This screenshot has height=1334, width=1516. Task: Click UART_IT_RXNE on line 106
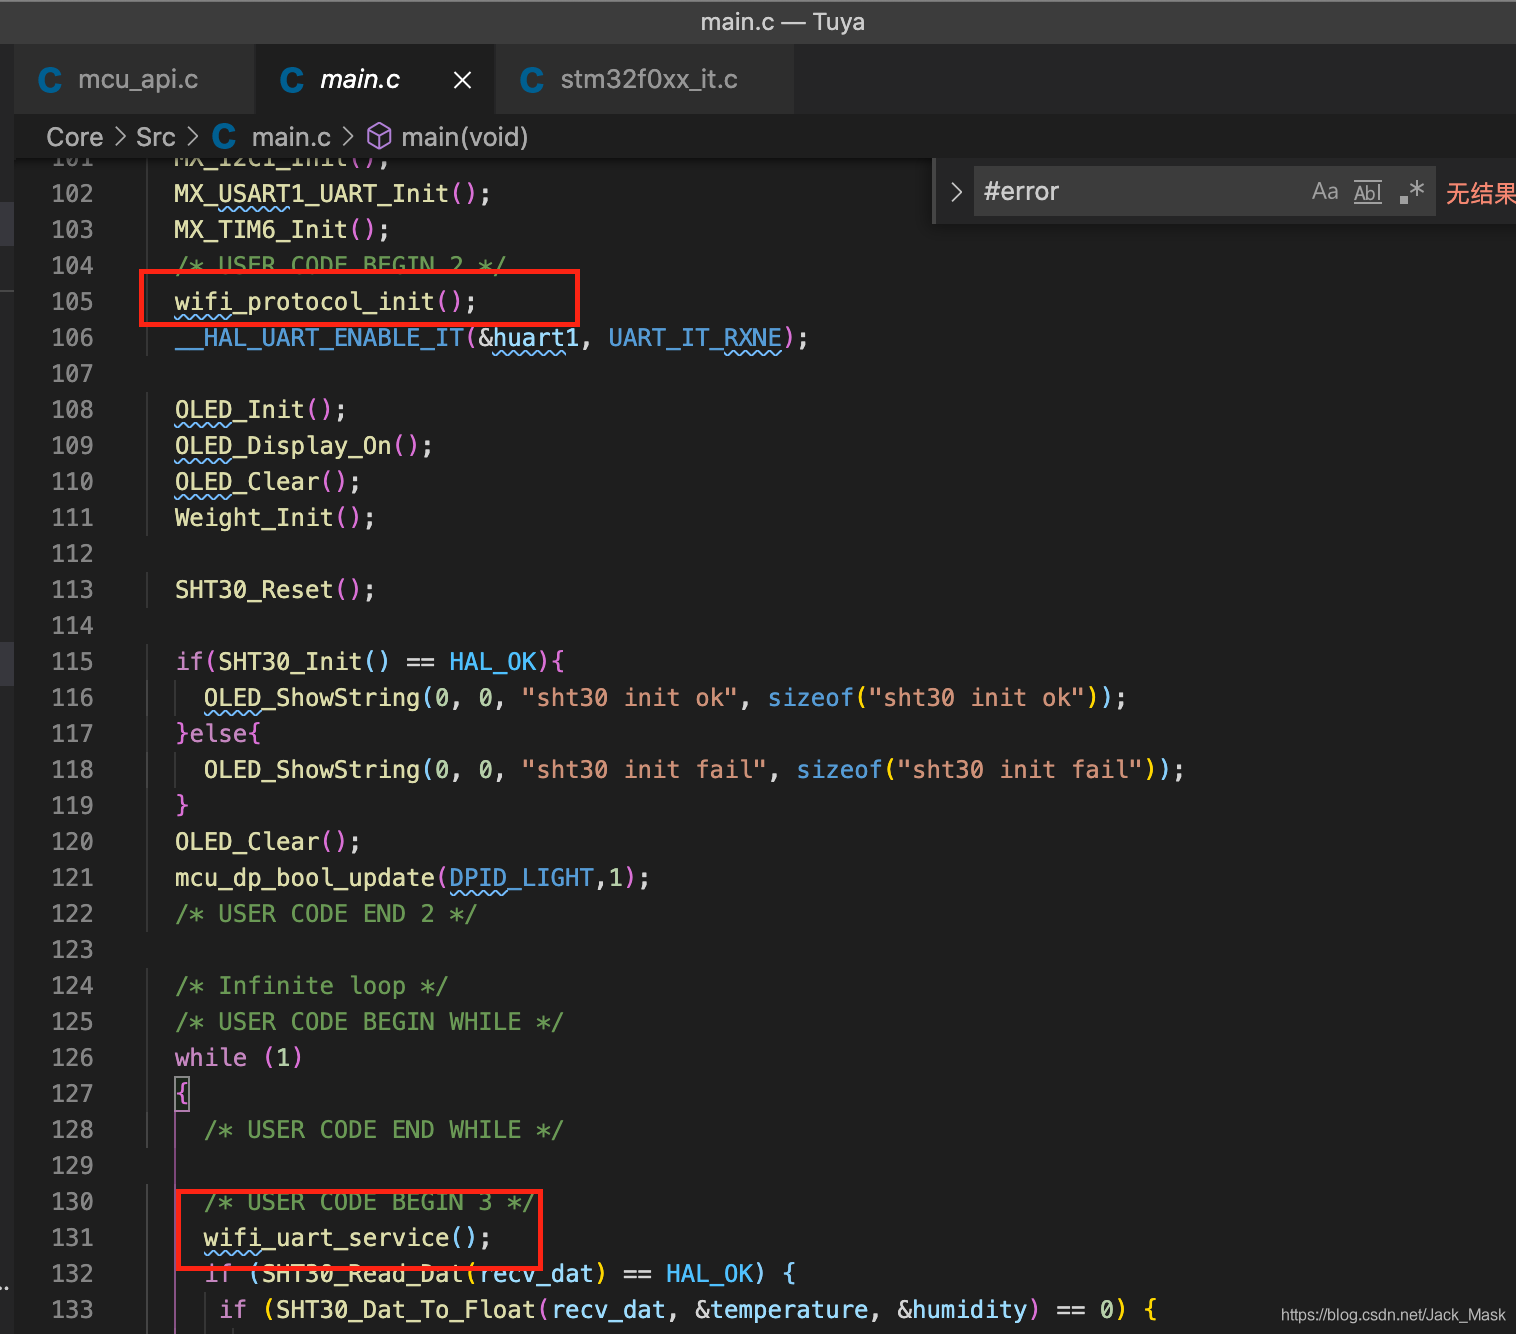click(x=695, y=337)
